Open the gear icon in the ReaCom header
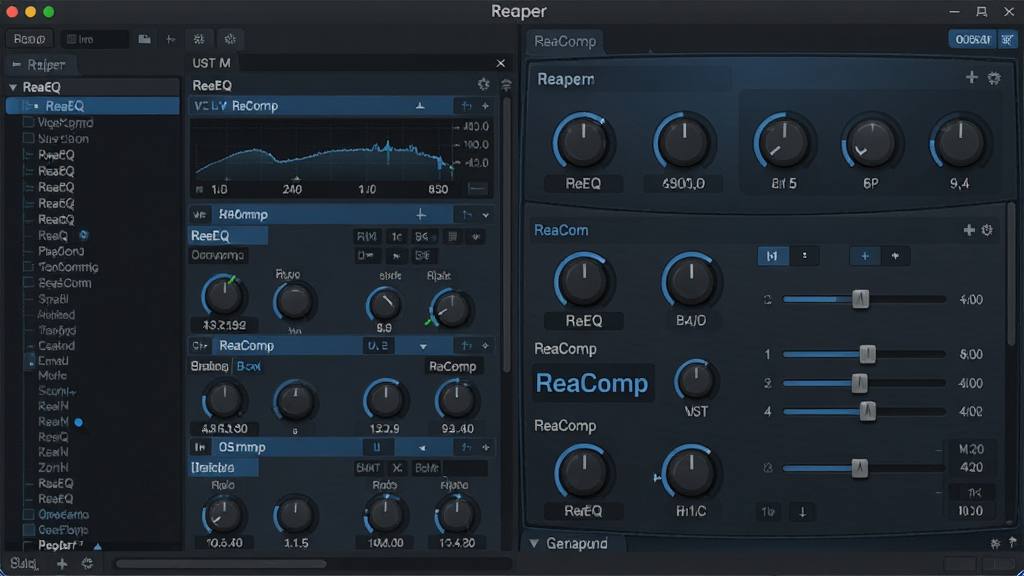 click(x=987, y=230)
